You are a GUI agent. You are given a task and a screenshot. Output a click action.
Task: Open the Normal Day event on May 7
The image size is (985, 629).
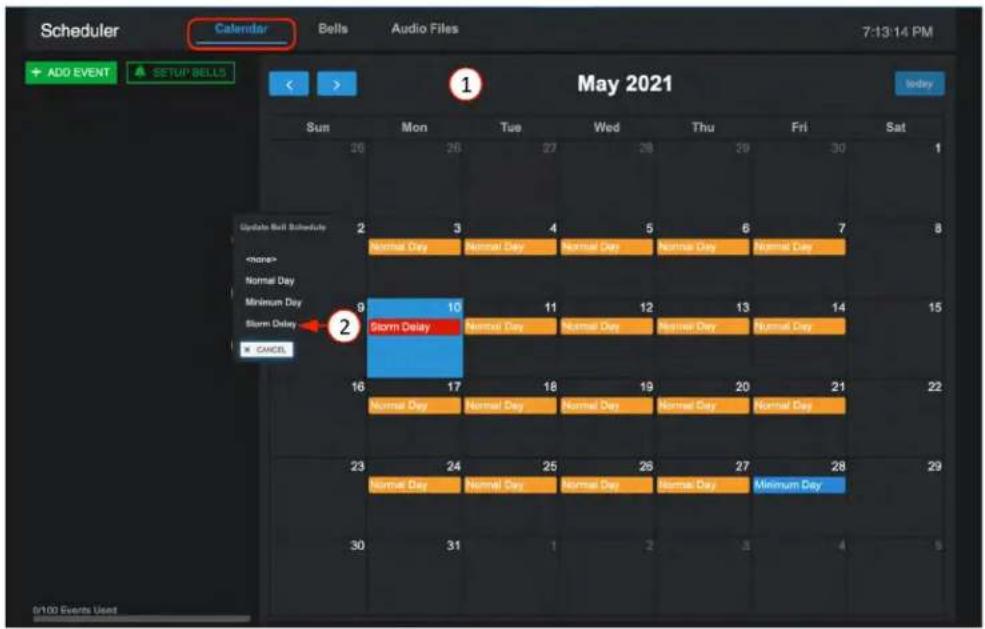click(x=799, y=247)
